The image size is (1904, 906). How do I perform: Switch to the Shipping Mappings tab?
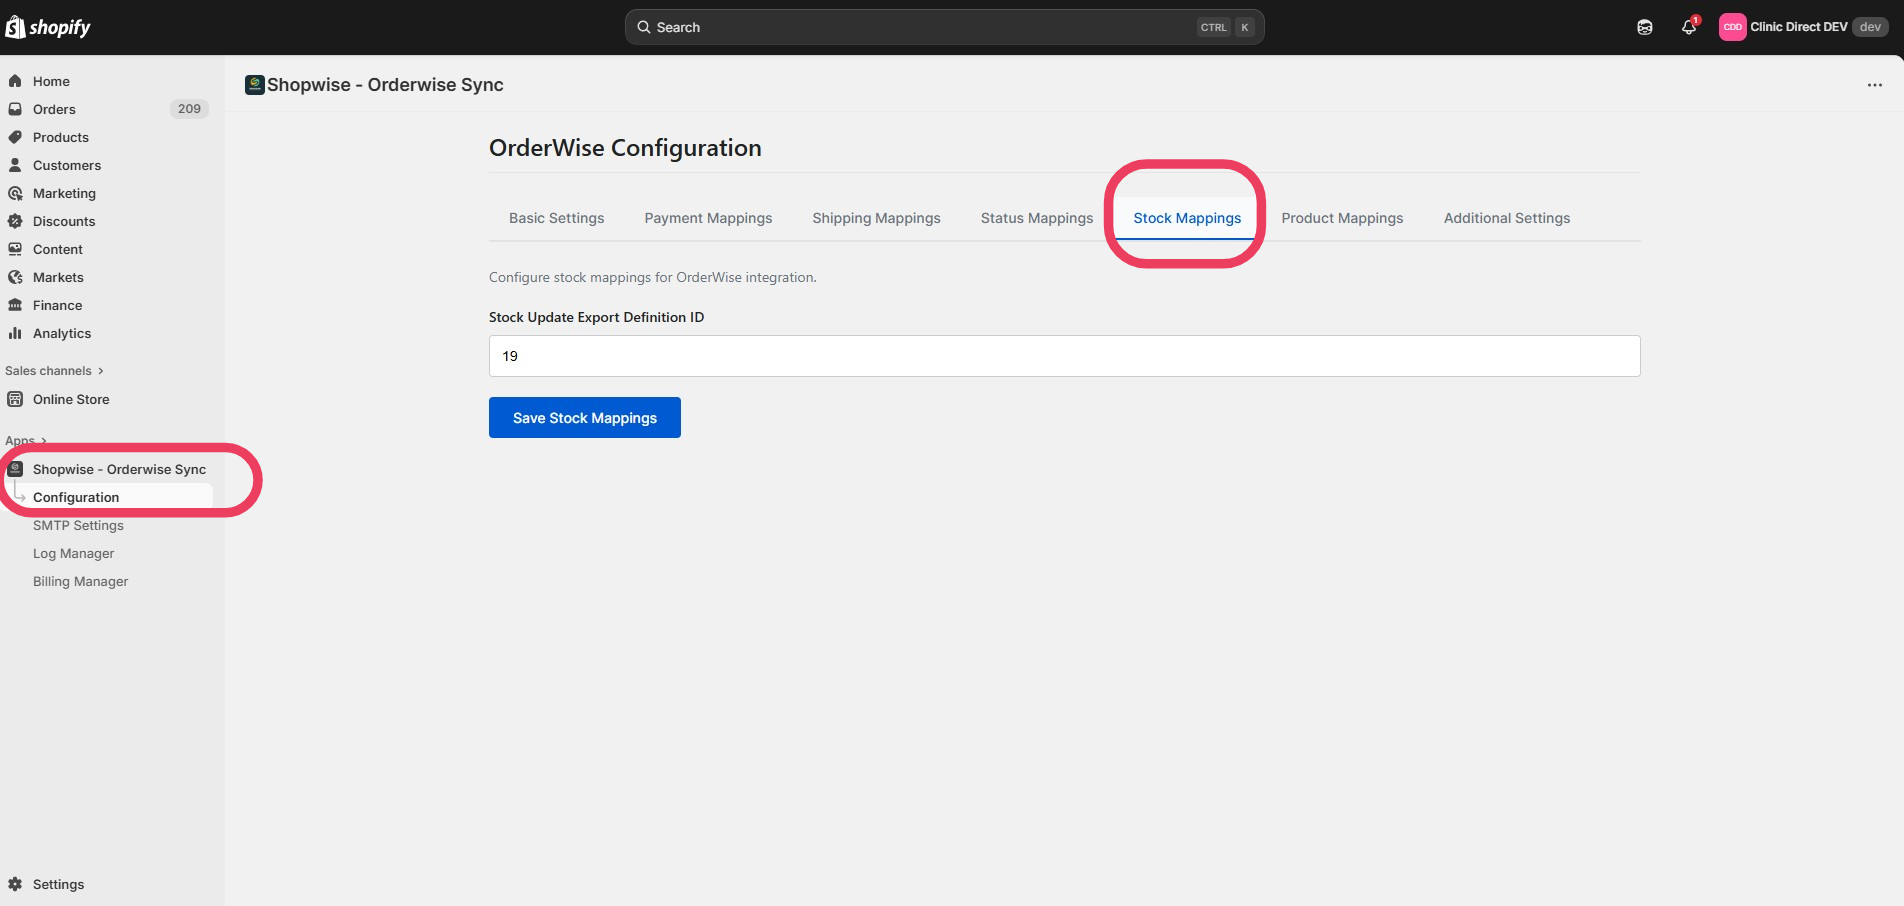[876, 218]
